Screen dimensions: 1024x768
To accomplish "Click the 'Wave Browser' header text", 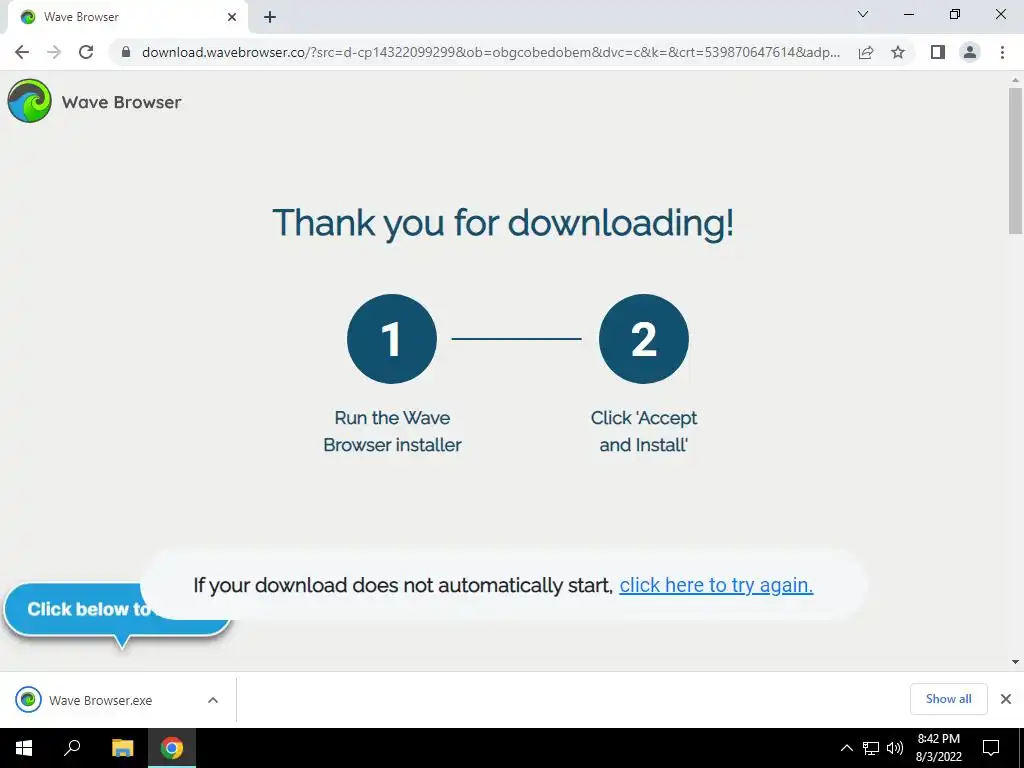I will pyautogui.click(x=121, y=103).
